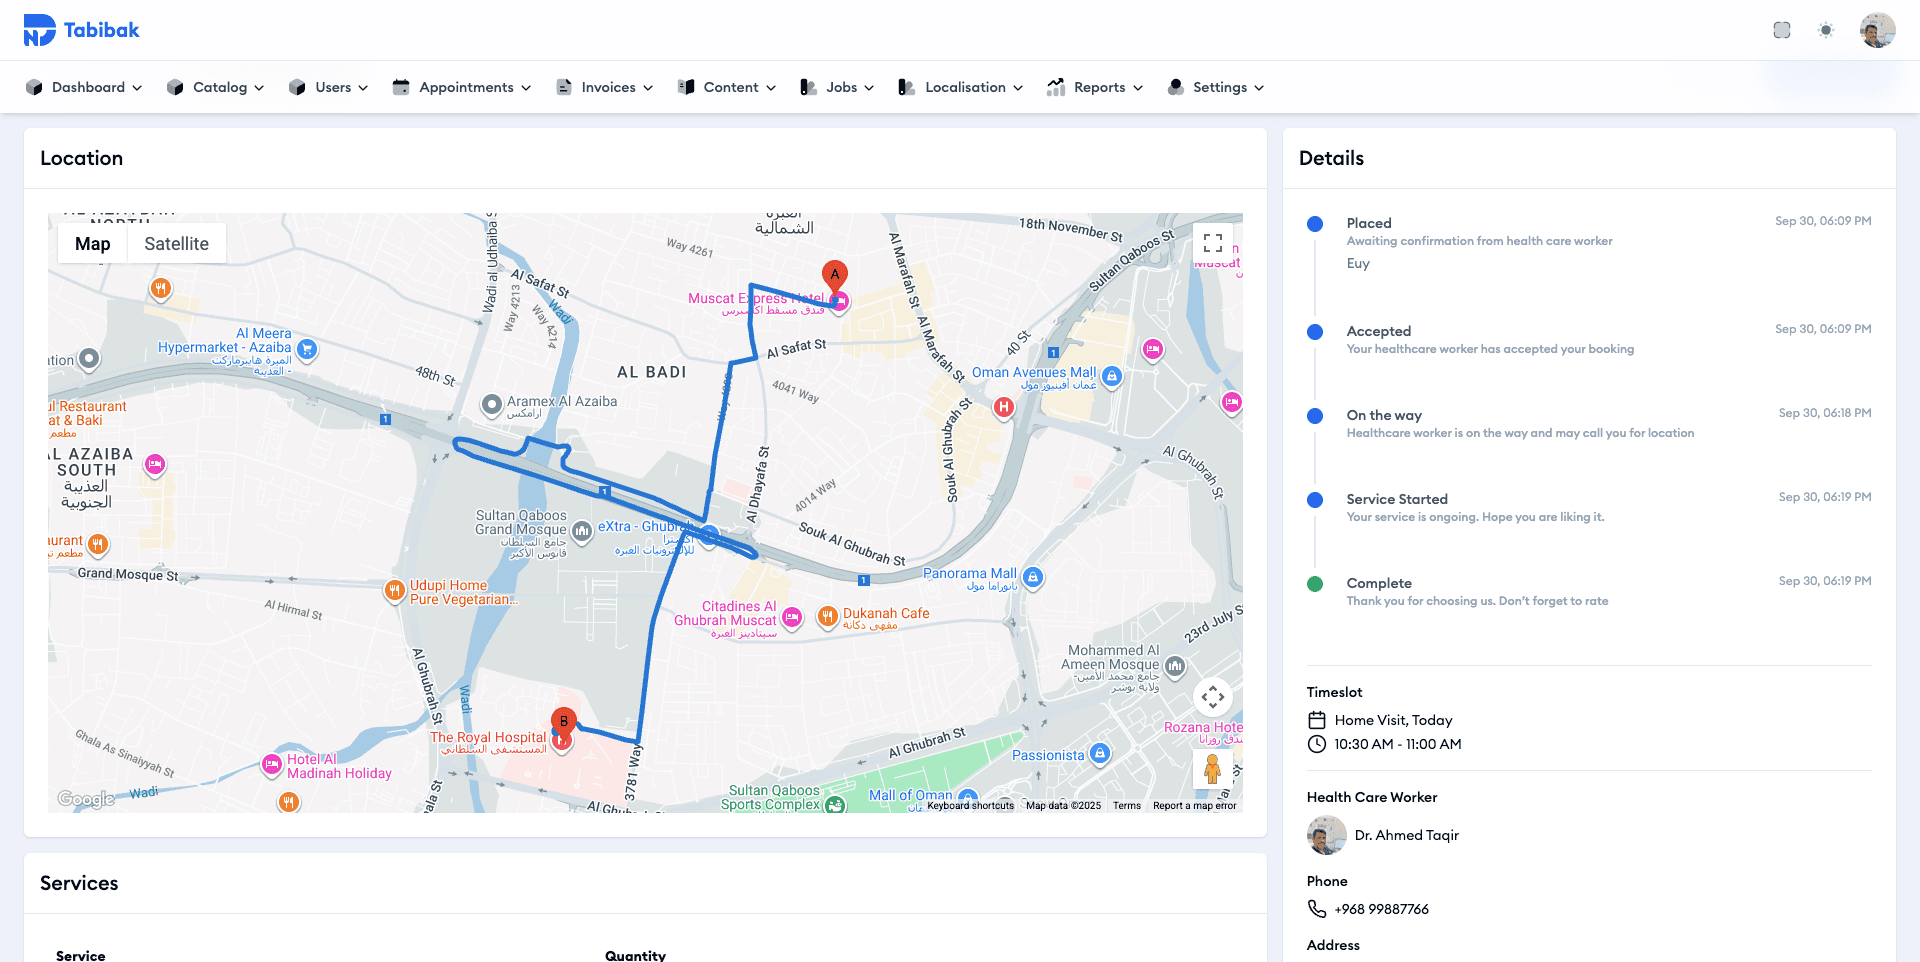Open the Reports dropdown menu
Screen dimensions: 1920x962
(1095, 87)
